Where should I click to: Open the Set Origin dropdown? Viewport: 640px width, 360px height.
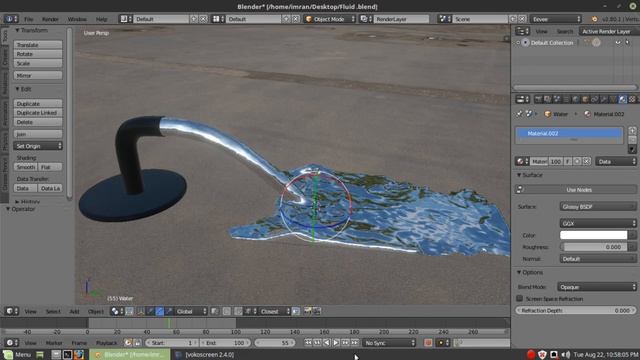click(x=38, y=146)
